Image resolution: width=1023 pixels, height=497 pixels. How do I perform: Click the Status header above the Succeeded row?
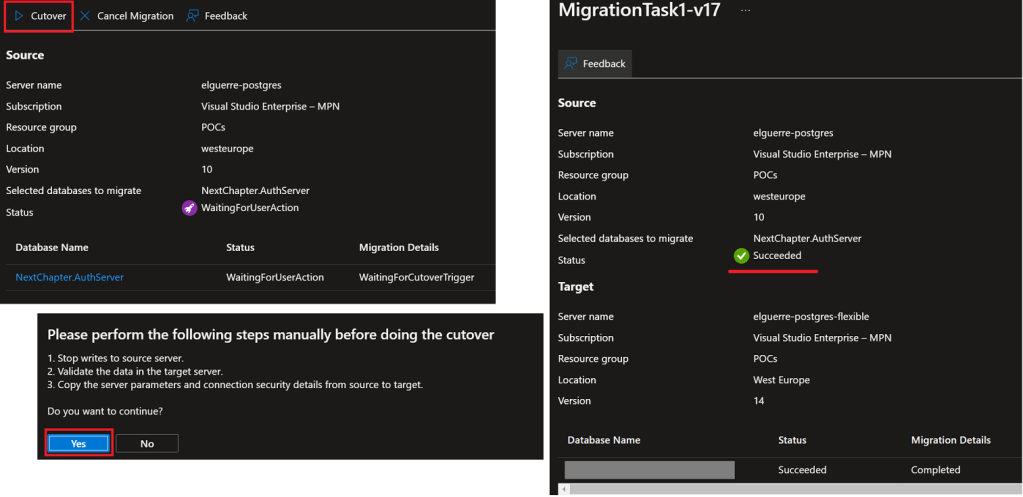click(794, 440)
